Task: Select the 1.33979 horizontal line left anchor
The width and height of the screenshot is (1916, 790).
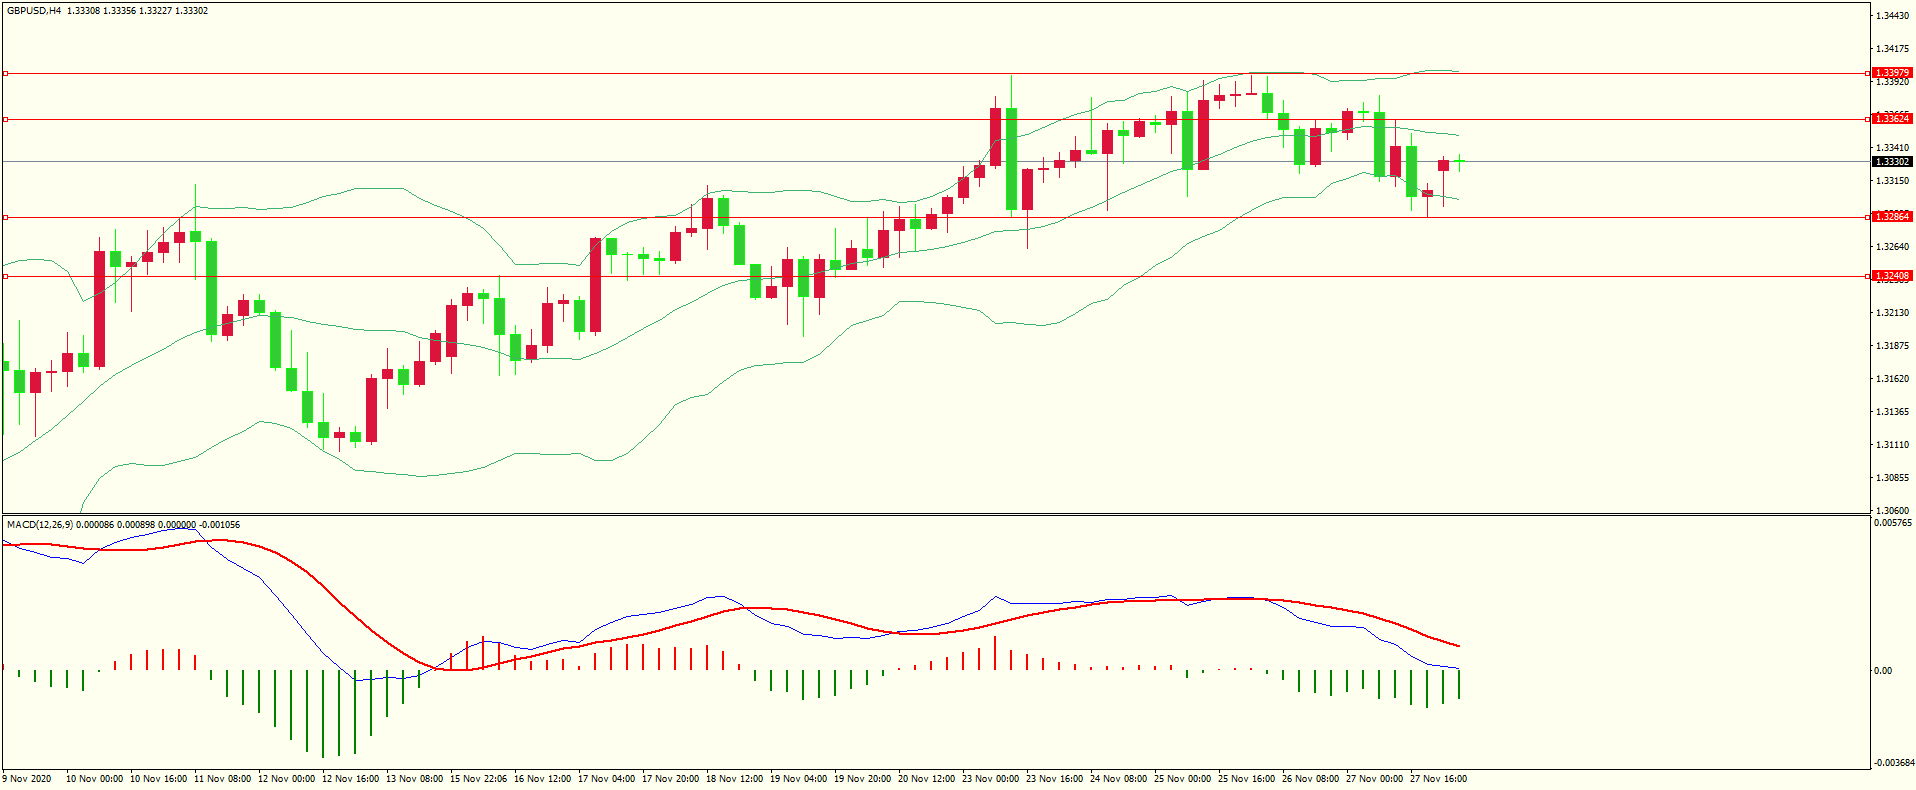Action: (5, 73)
